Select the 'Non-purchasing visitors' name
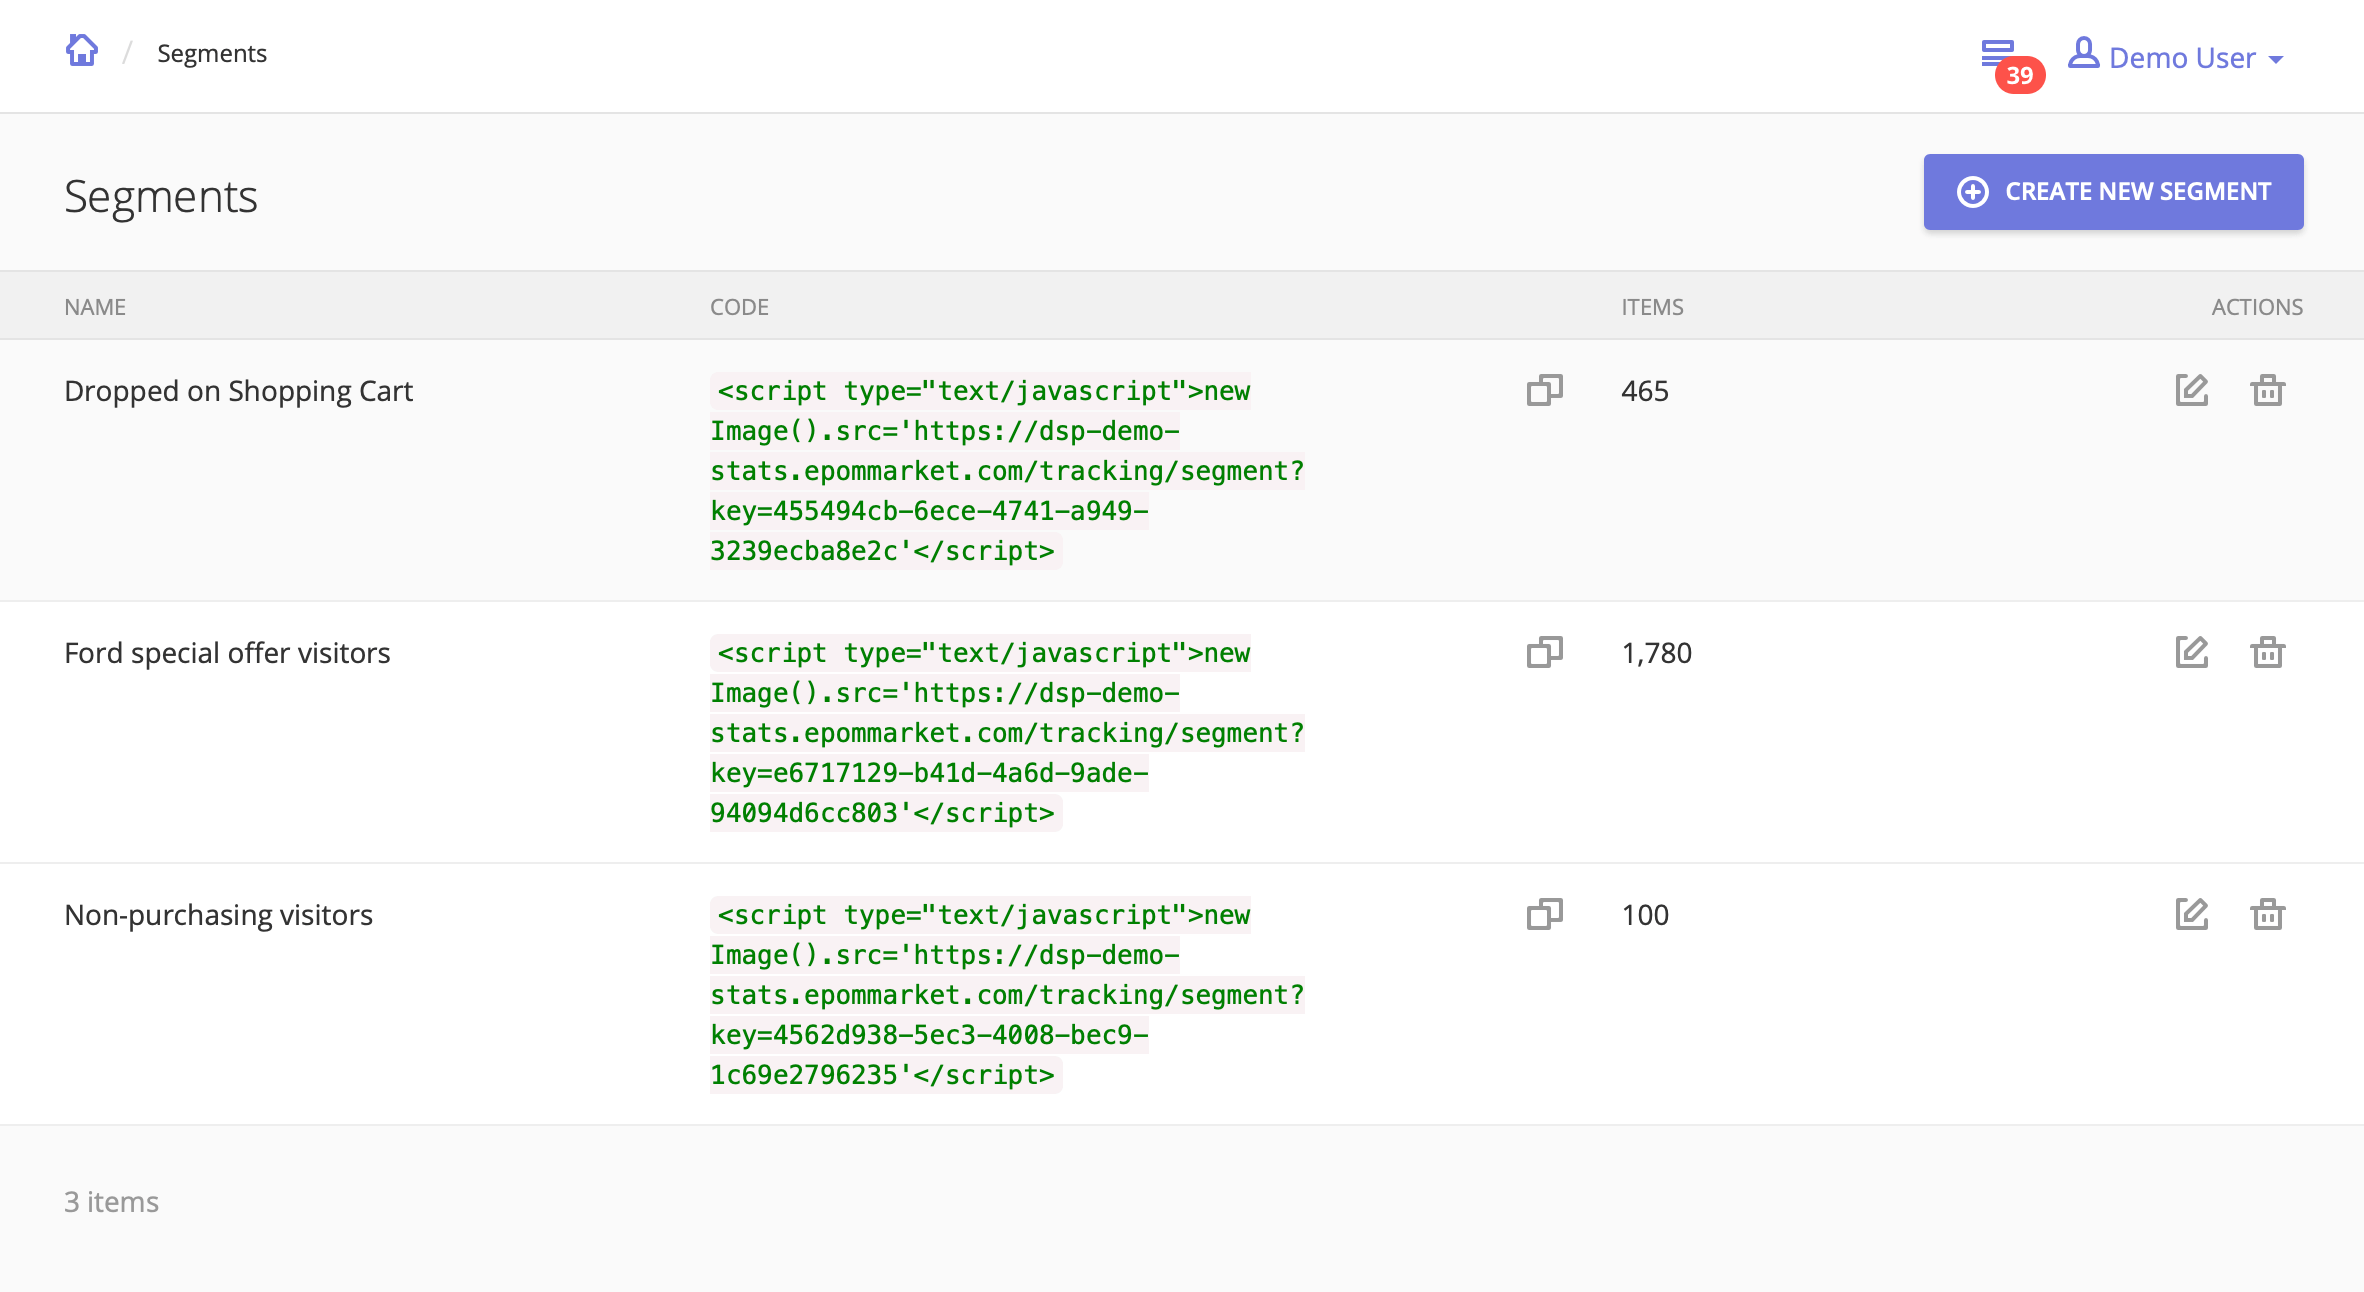 tap(218, 915)
